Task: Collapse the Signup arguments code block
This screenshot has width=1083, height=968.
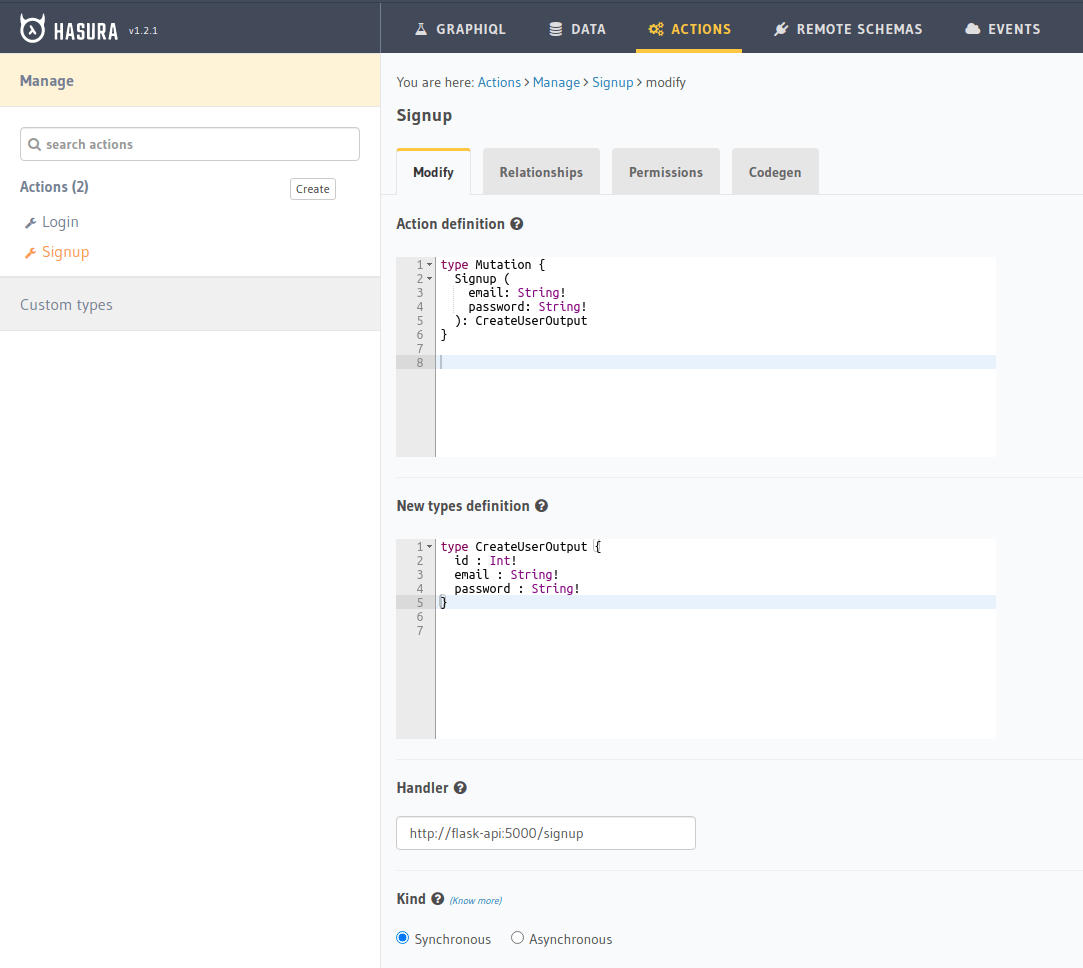Action: (x=429, y=278)
